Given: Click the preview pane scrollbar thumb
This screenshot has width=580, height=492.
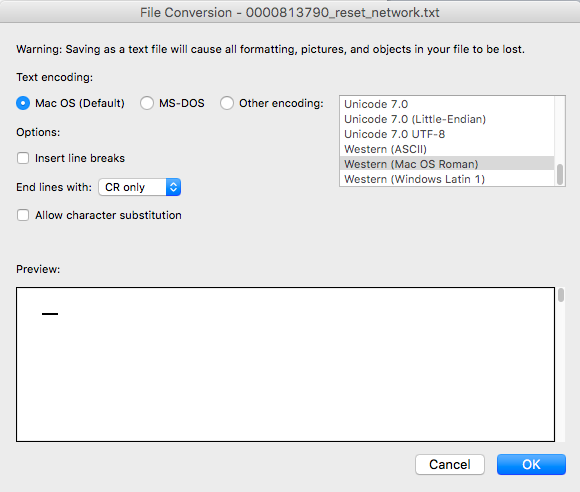Looking at the screenshot, I should pos(561,295).
